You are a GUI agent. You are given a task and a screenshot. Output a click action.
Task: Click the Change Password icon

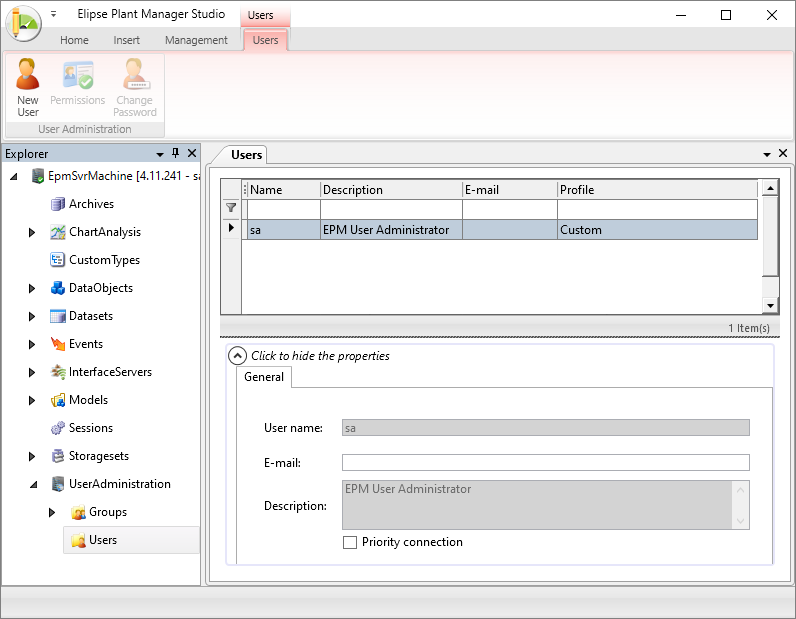click(135, 74)
